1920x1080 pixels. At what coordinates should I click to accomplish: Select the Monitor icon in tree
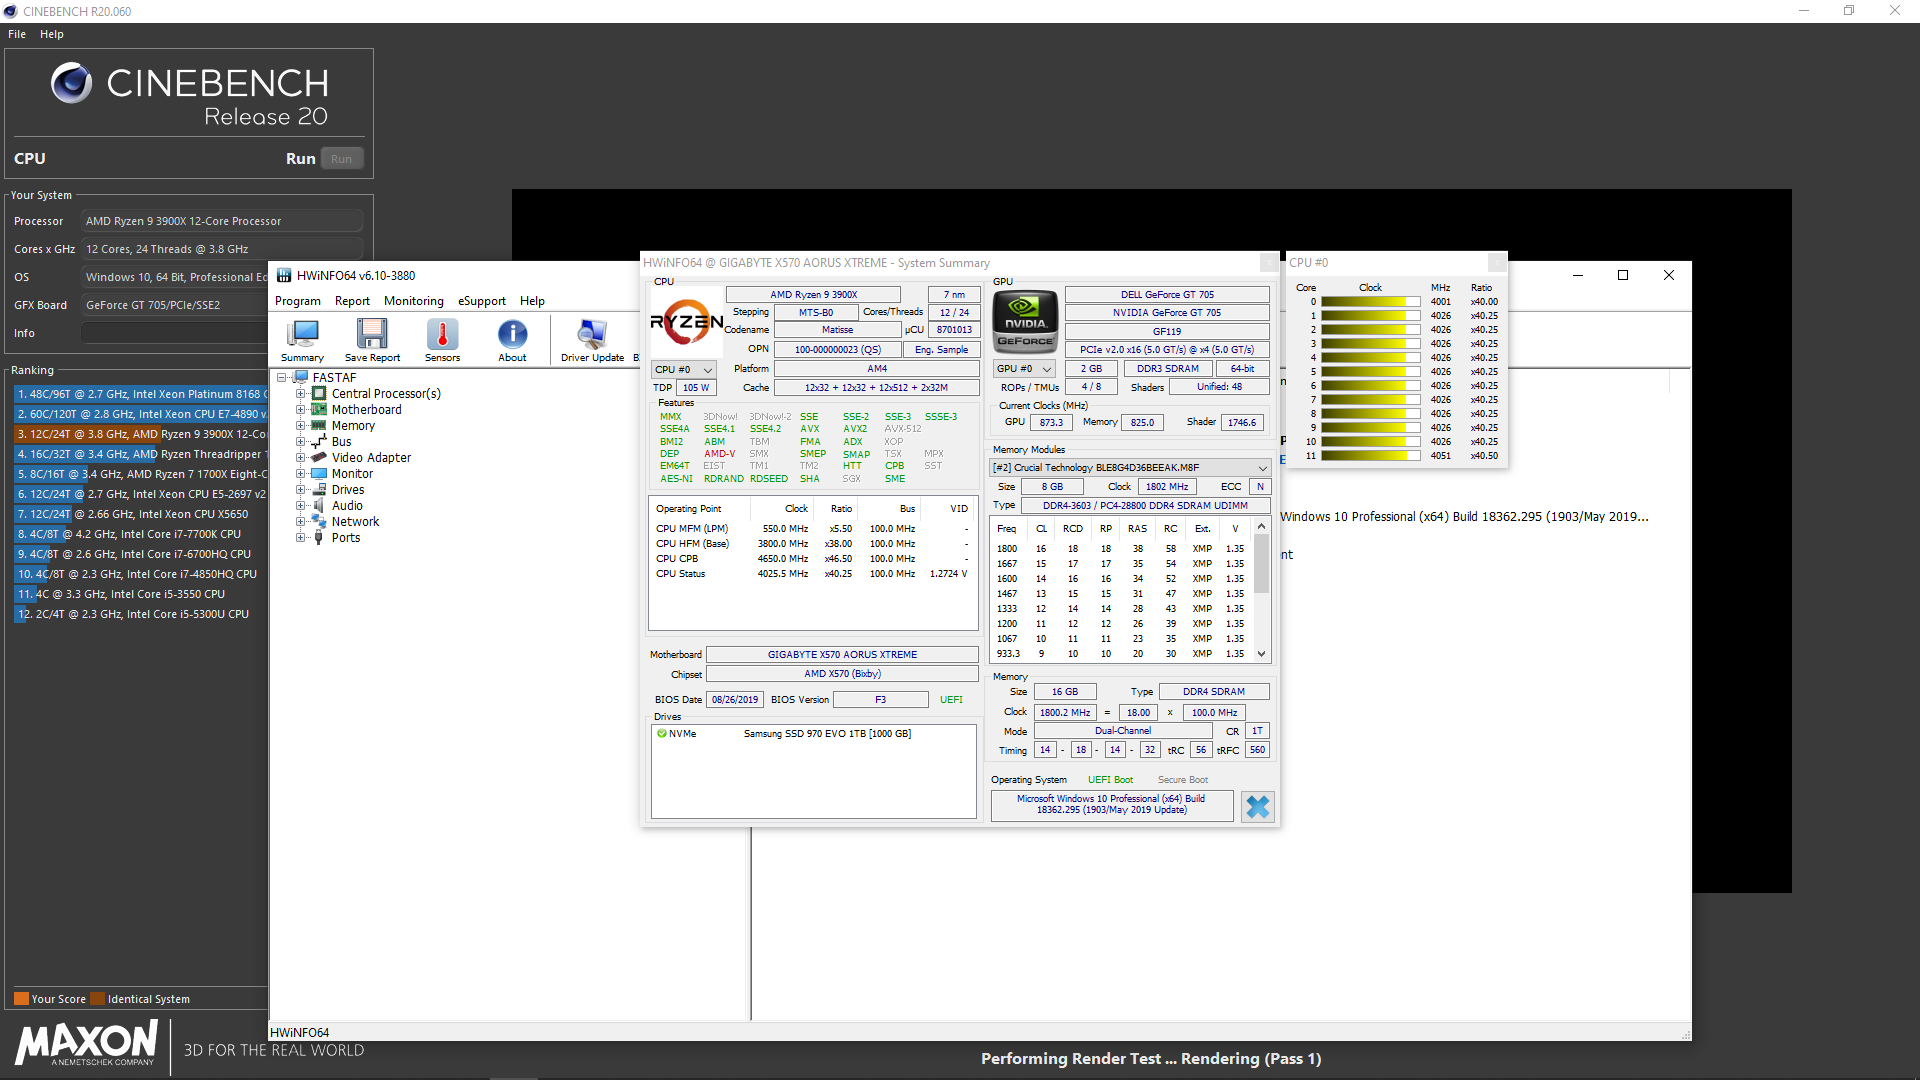click(x=319, y=474)
